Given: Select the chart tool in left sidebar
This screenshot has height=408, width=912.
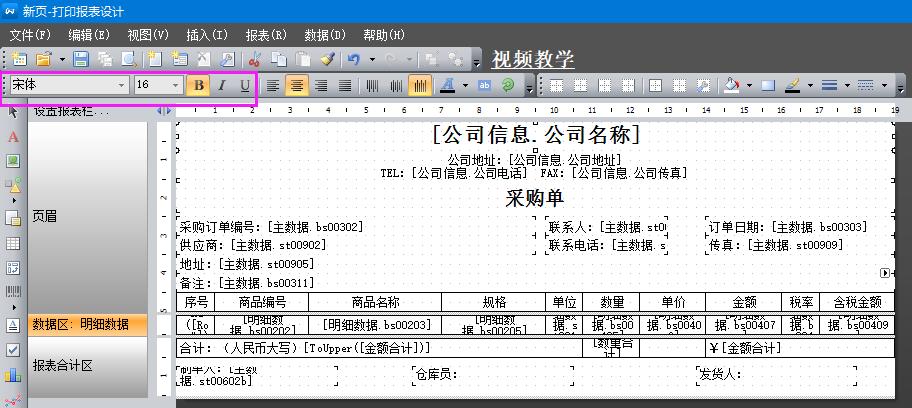Looking at the screenshot, I should (x=13, y=375).
